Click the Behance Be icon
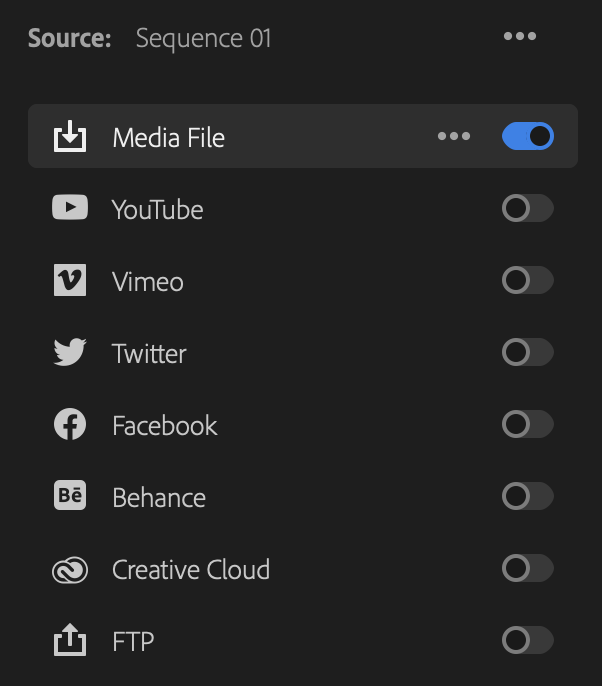This screenshot has width=602, height=686. 70,496
